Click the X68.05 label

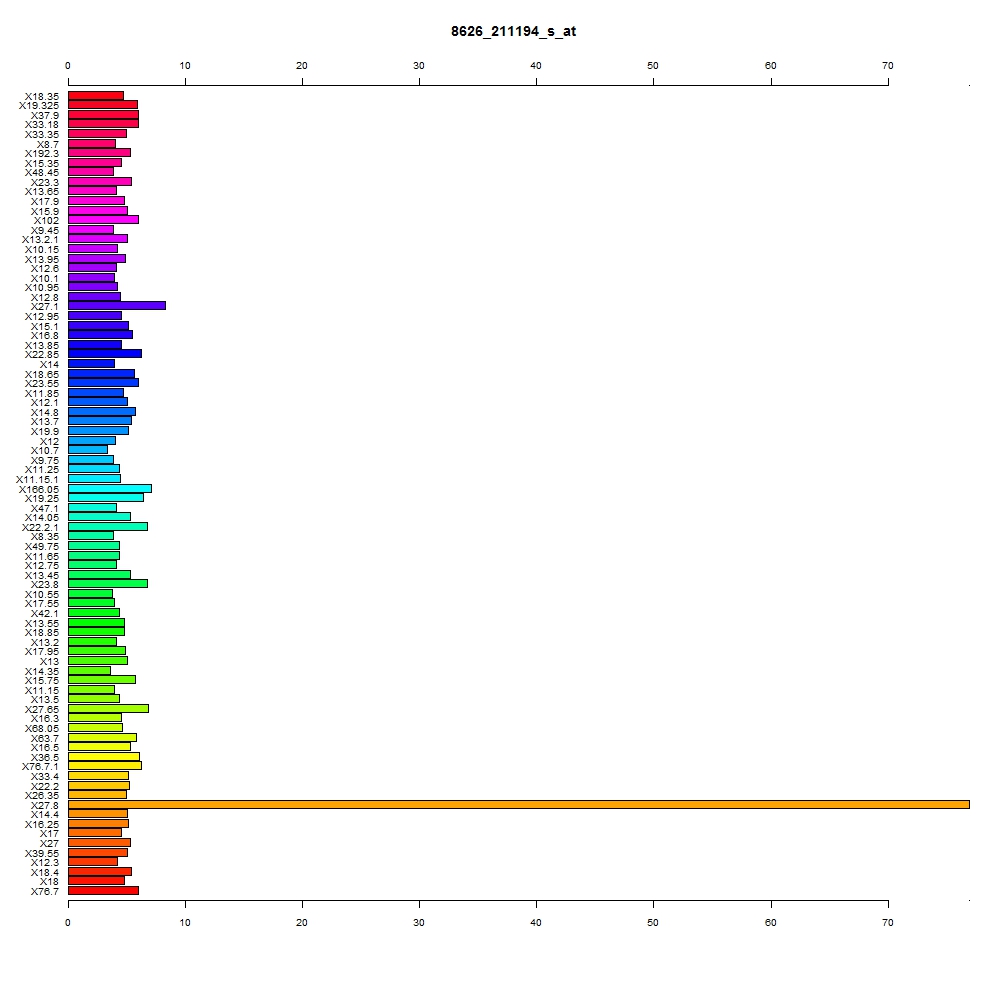(42, 728)
